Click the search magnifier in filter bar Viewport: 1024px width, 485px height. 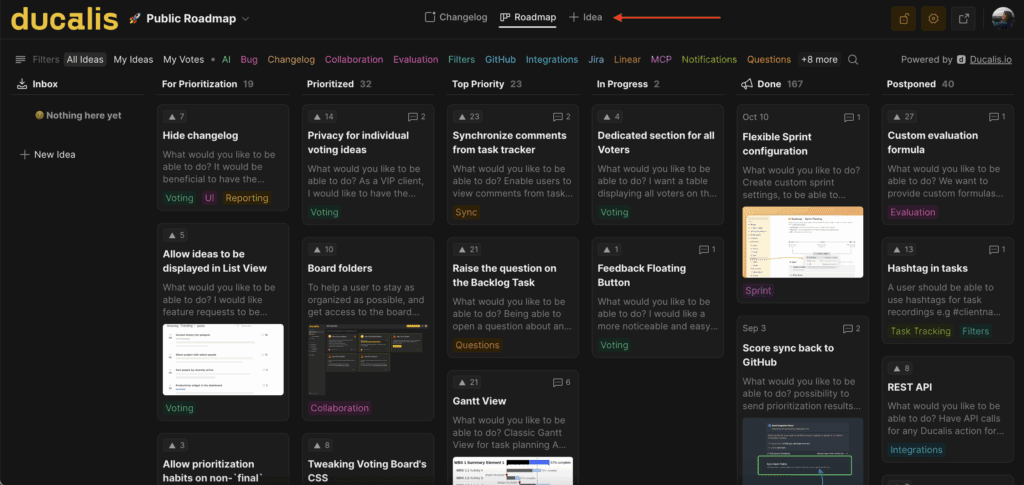pos(853,60)
